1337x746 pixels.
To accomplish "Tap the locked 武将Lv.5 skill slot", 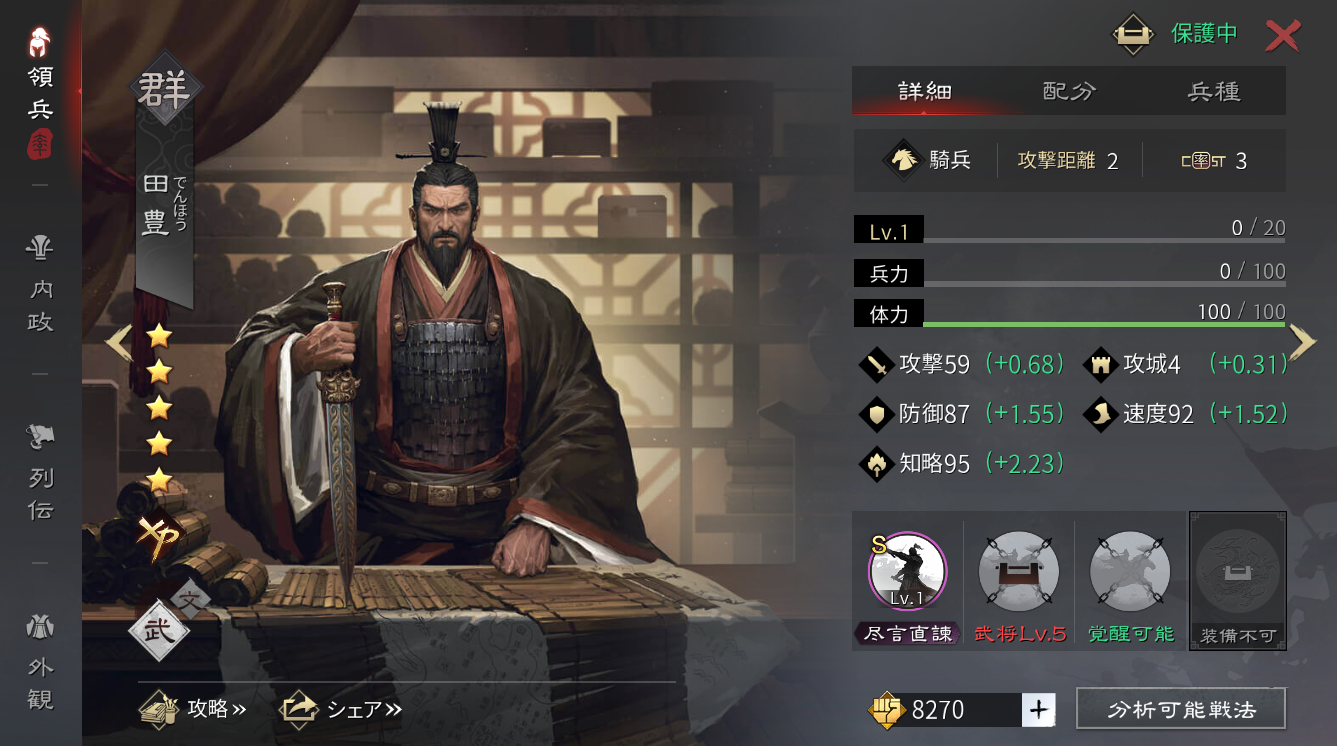I will tap(1020, 580).
